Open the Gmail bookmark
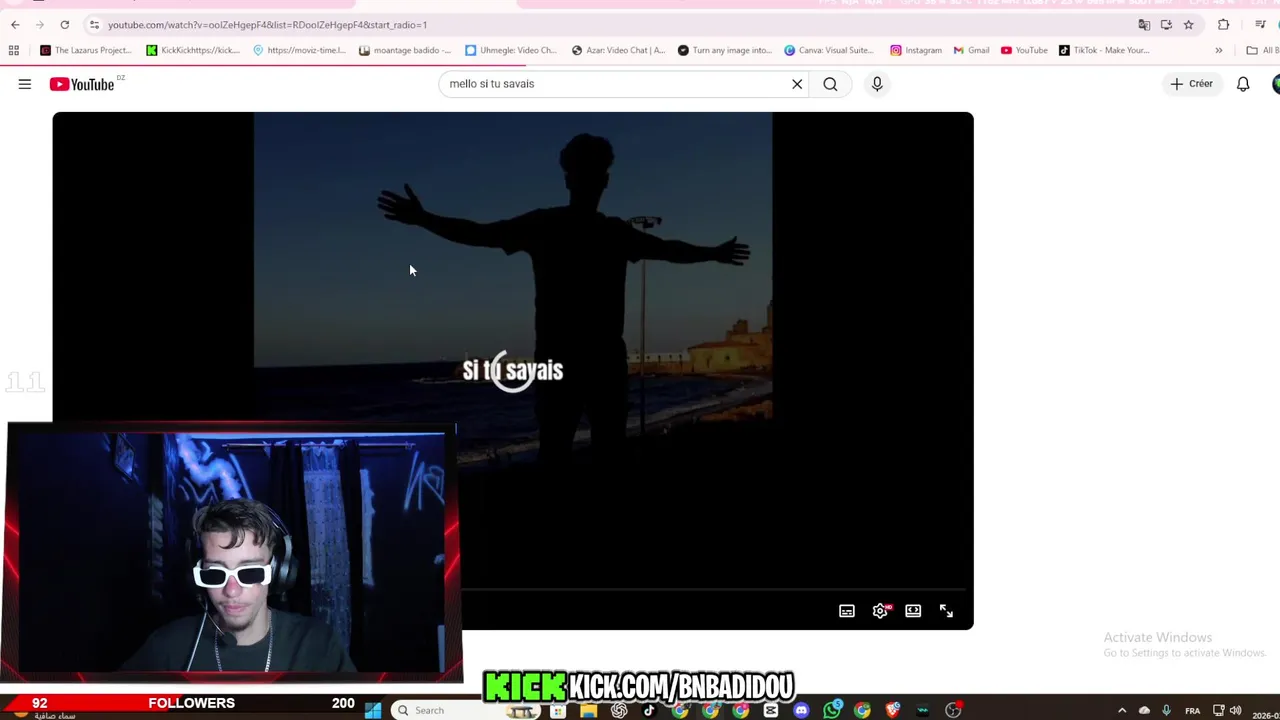Screen dimensions: 1280x720 click(x=971, y=50)
